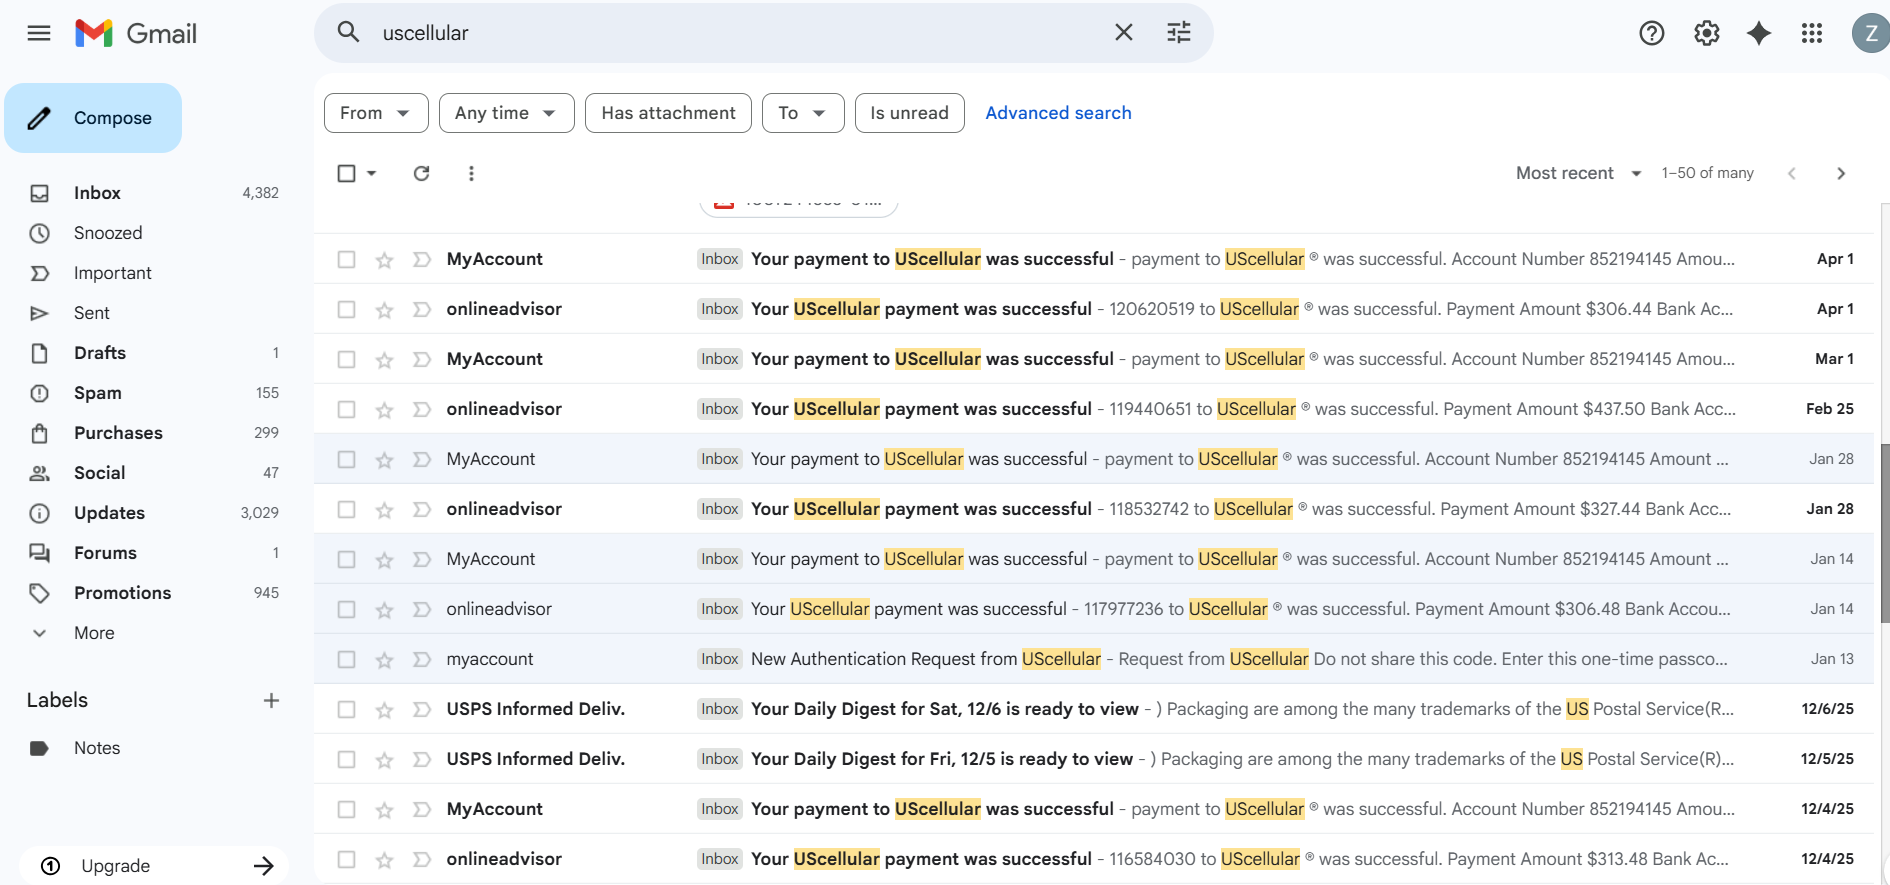The image size is (1890, 885).
Task: Open the Advanced search link
Action: click(x=1058, y=113)
